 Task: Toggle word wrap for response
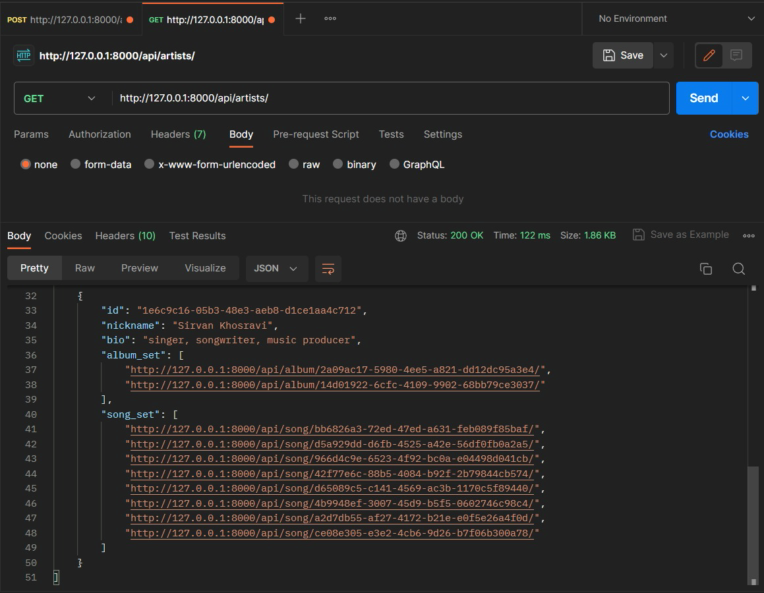[x=328, y=268]
